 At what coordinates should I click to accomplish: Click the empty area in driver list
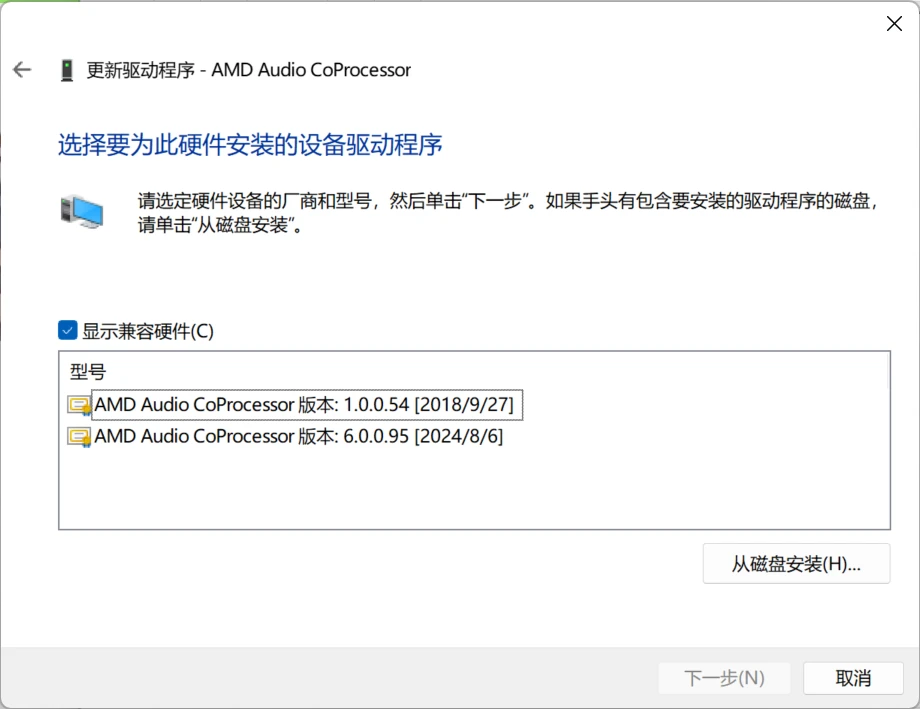pos(474,490)
